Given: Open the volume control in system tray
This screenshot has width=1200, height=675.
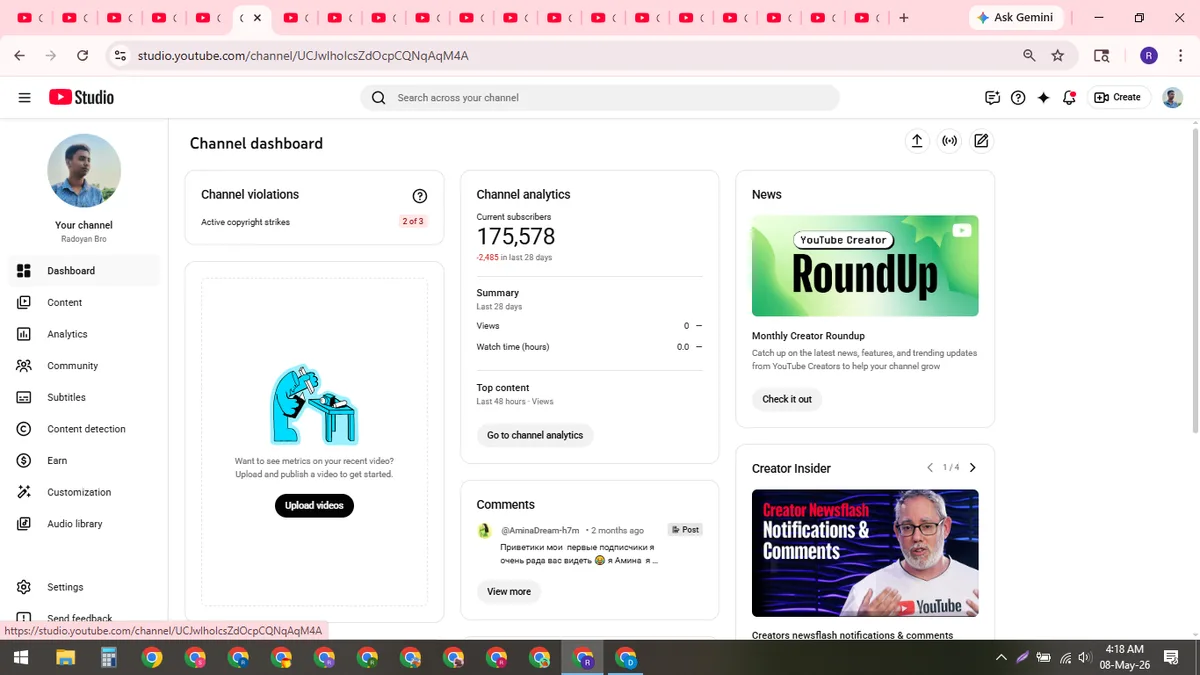Looking at the screenshot, I should [1087, 658].
